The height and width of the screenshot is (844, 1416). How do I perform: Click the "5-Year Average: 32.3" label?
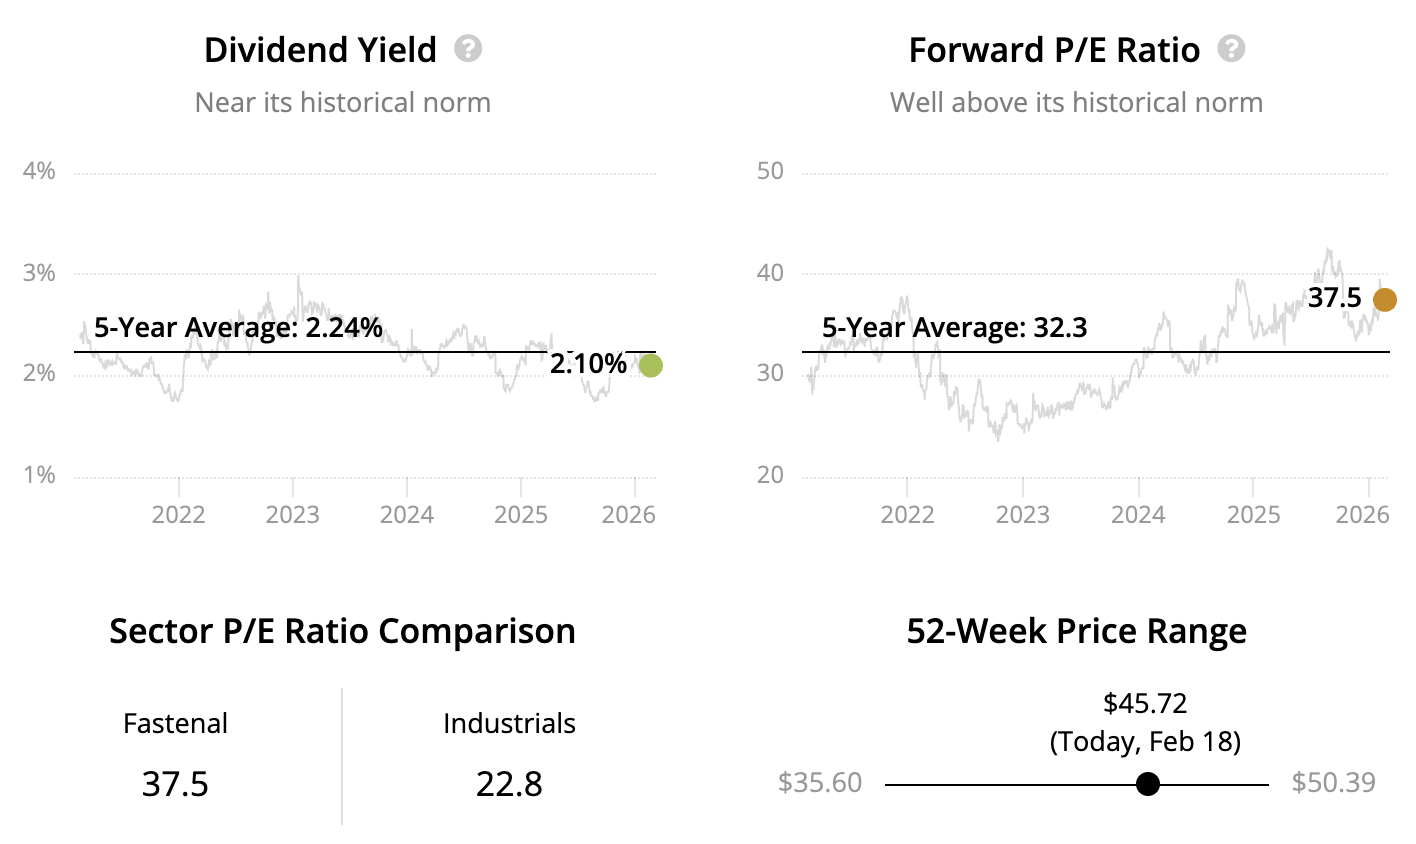[x=954, y=328]
